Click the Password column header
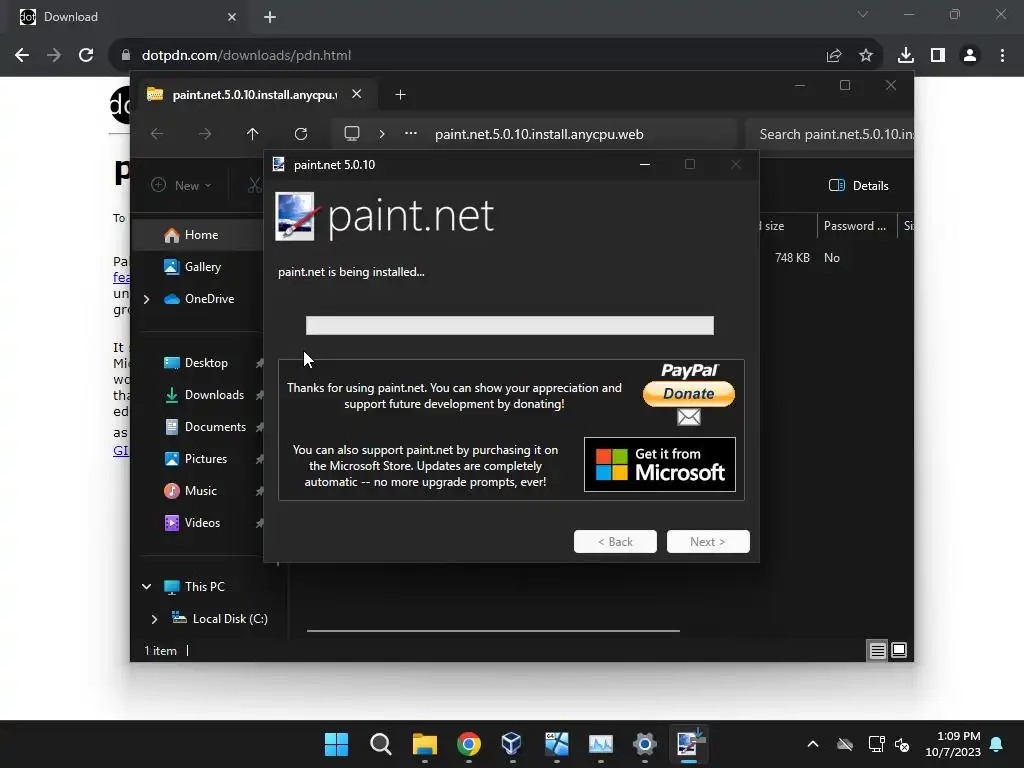Image resolution: width=1024 pixels, height=768 pixels. pyautogui.click(x=855, y=226)
